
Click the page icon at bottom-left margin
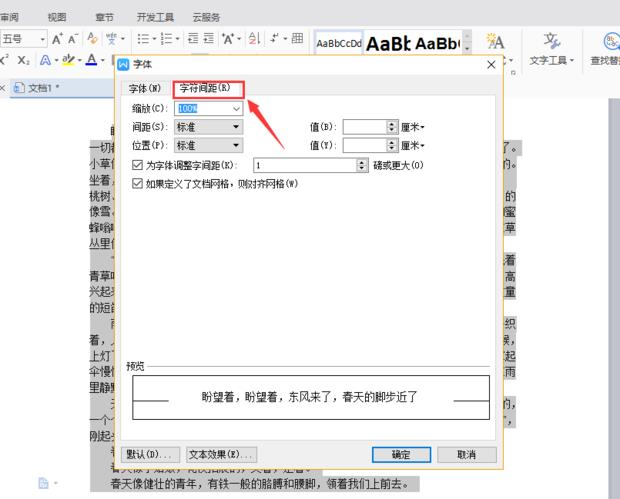tap(43, 483)
